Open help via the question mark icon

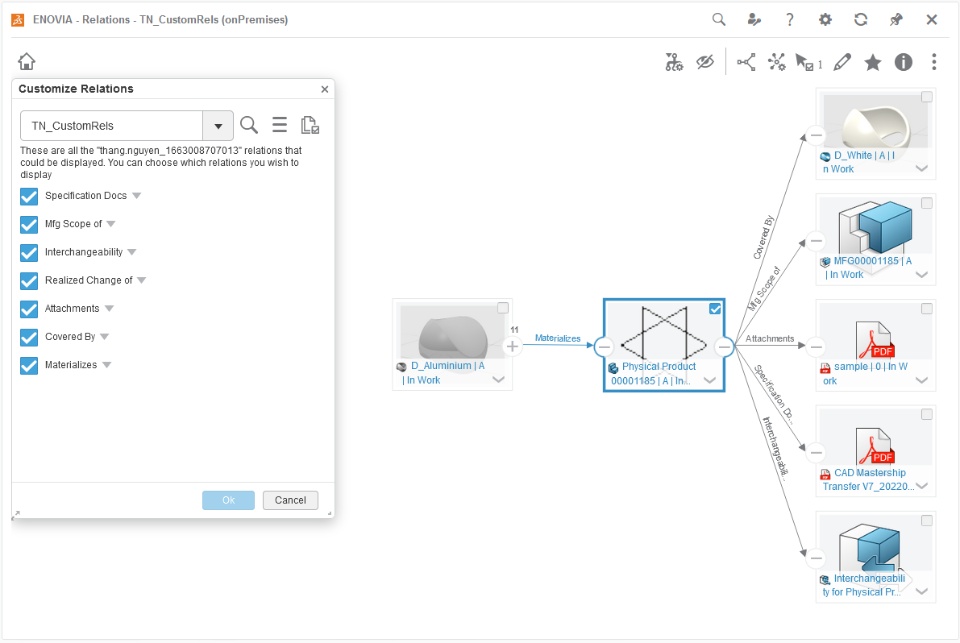[x=790, y=20]
